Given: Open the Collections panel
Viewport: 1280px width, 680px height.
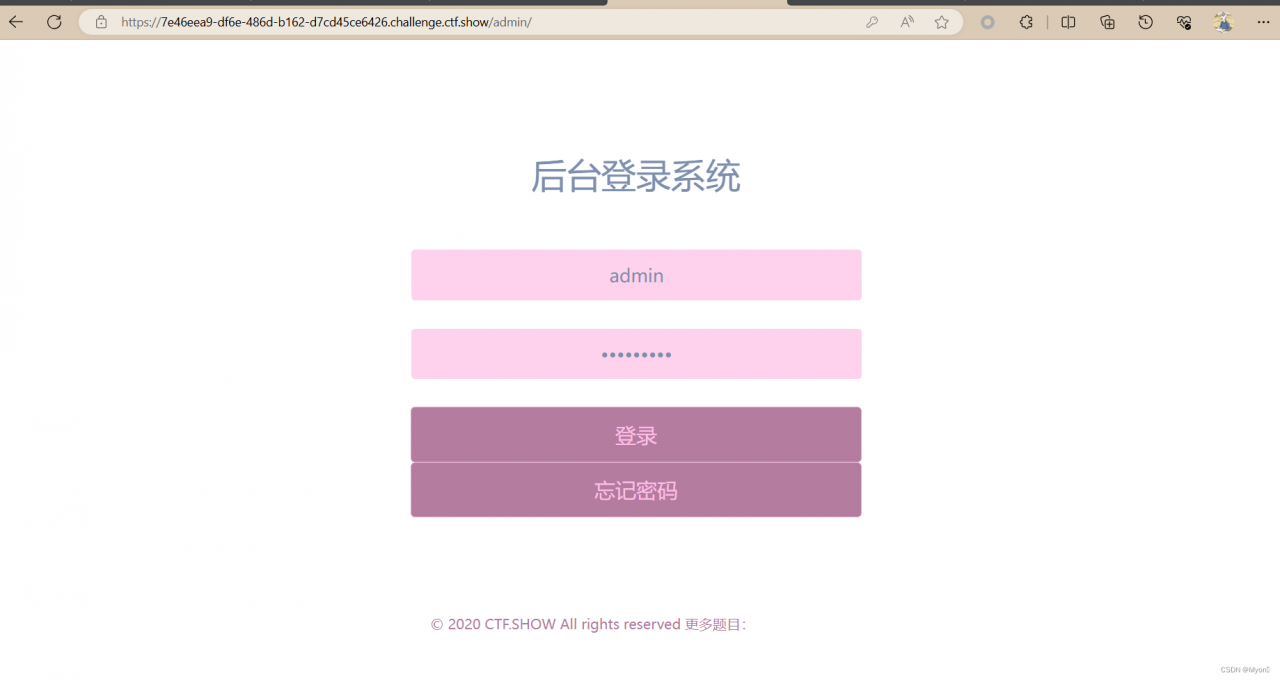Looking at the screenshot, I should click(x=1107, y=21).
